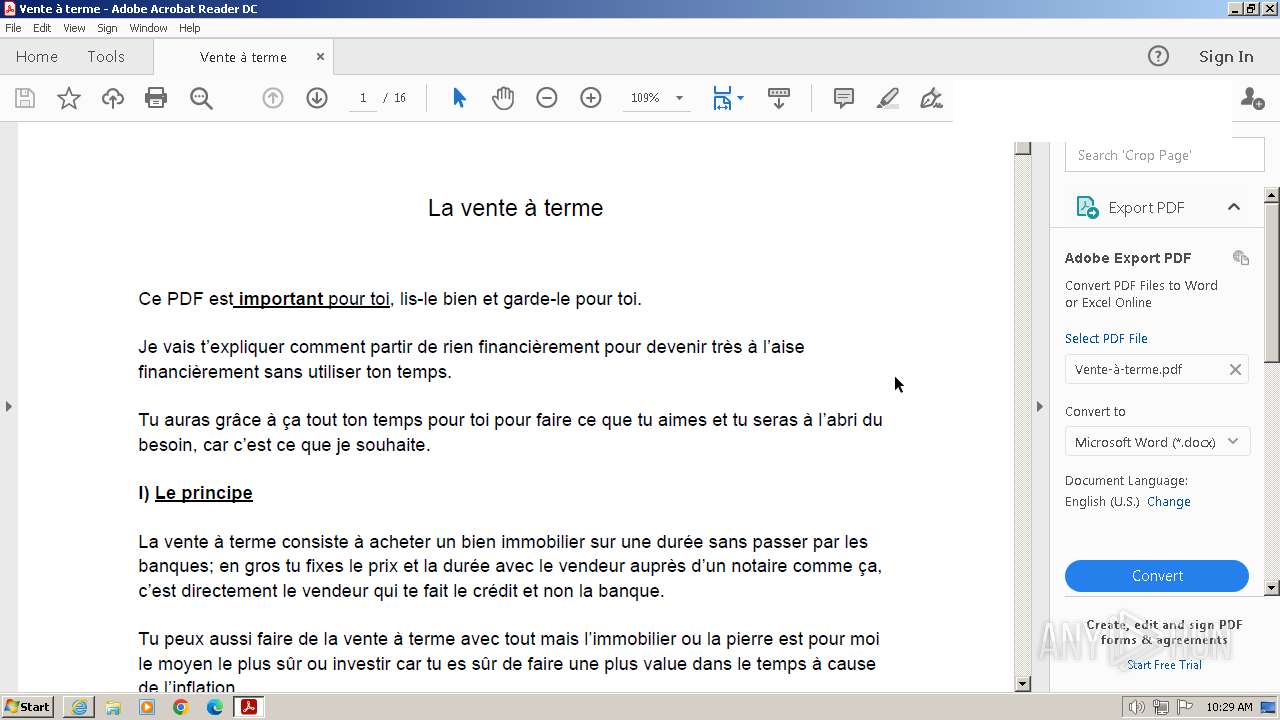1280x720 pixels.
Task: Click the right pane scrollbar up arrow
Action: click(1272, 194)
